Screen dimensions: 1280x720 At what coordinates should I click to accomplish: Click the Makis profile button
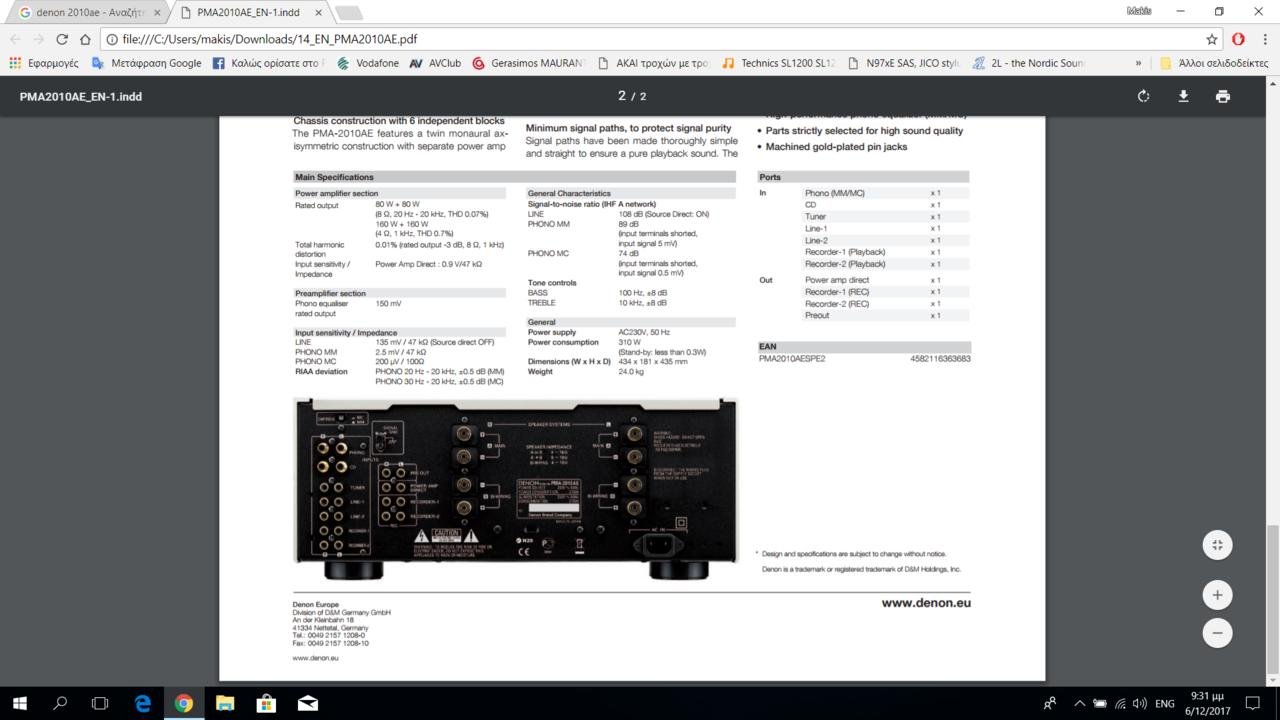(1139, 11)
